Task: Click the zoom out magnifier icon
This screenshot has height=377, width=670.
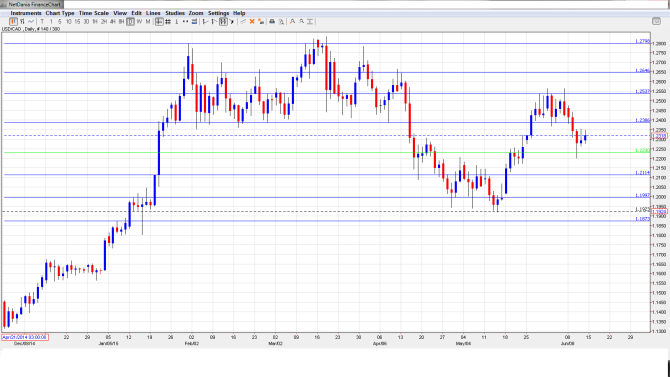Action: [301, 21]
